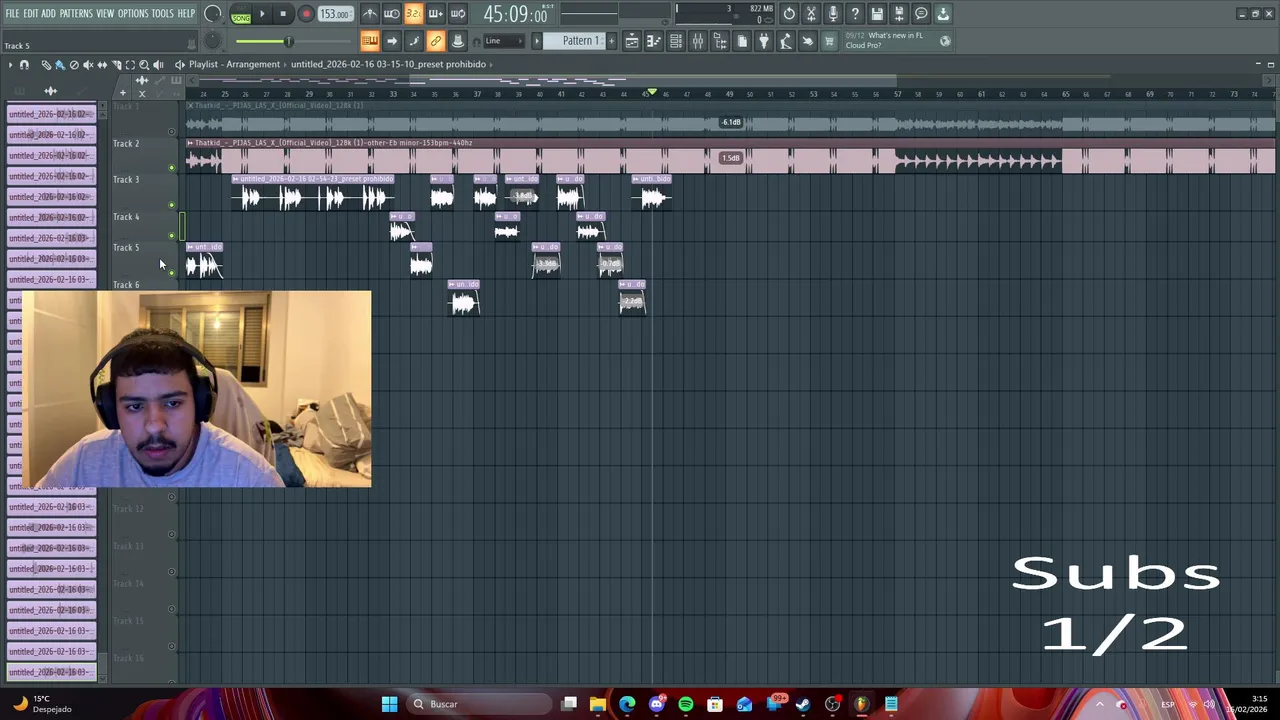Click the 45:09:00 time display
This screenshot has height=720, width=1280.
tap(515, 14)
